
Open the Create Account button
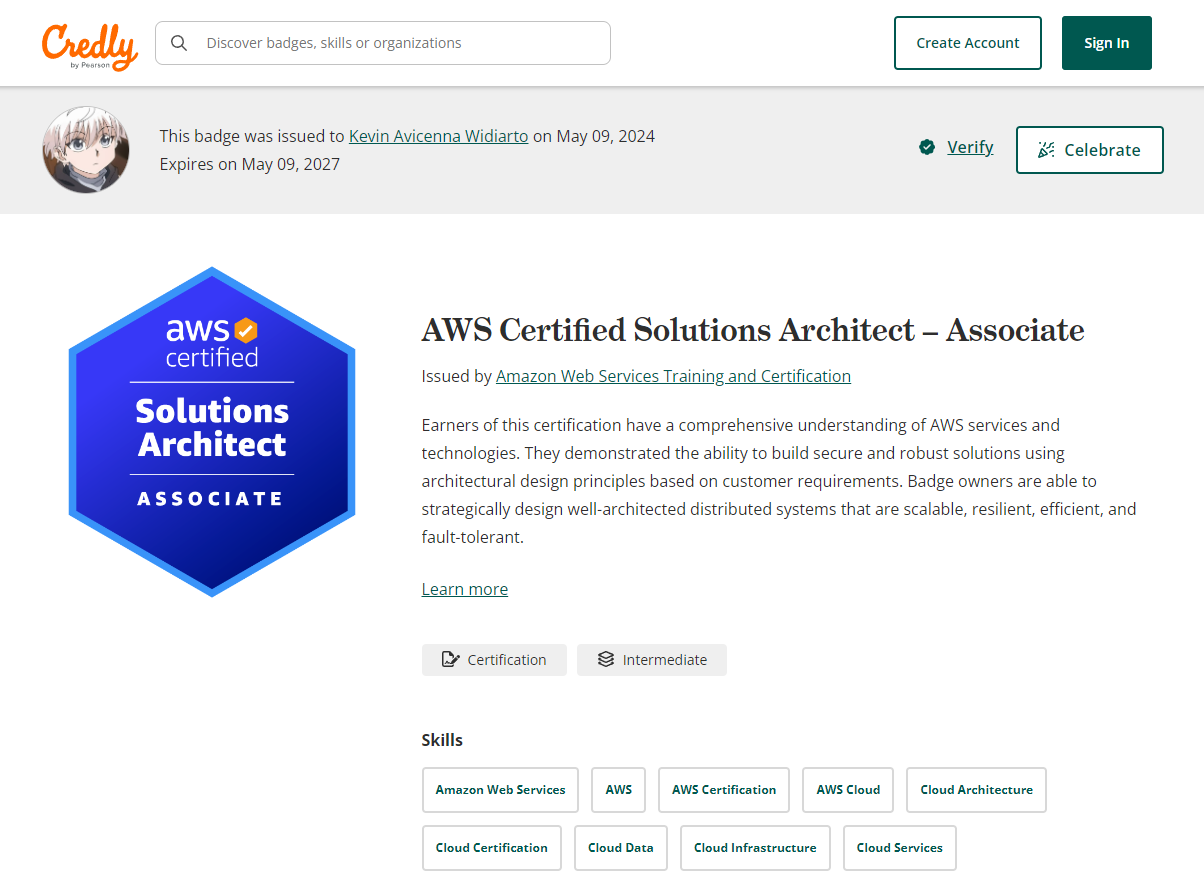pyautogui.click(x=968, y=43)
